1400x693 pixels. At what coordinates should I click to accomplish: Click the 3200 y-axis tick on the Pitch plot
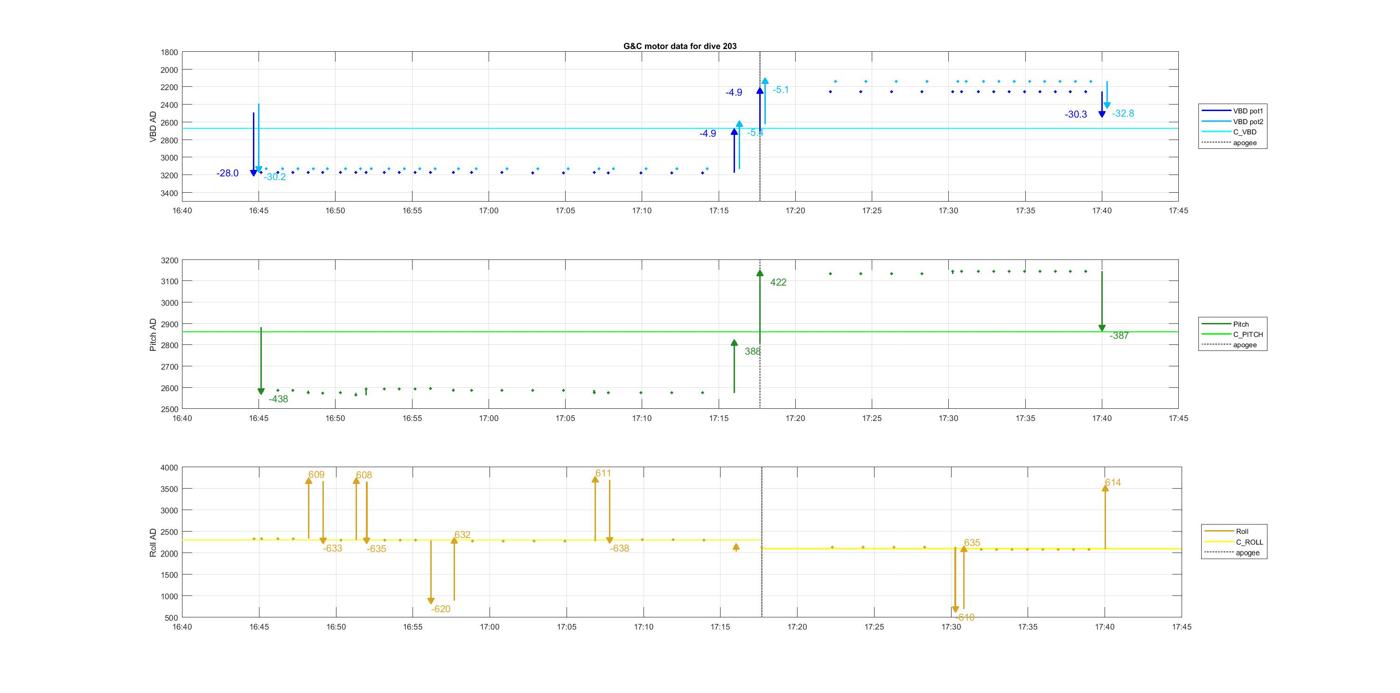[x=169, y=261]
